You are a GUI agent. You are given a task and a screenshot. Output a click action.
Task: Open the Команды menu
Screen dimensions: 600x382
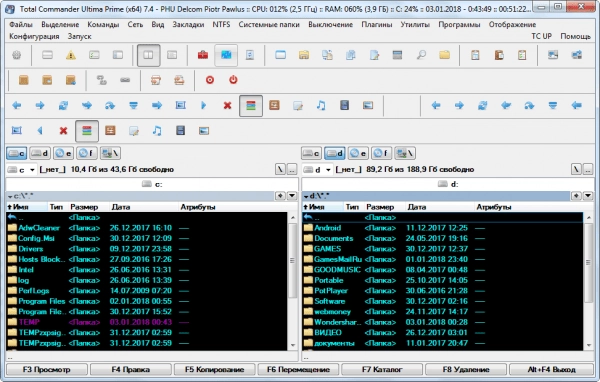pyautogui.click(x=103, y=24)
